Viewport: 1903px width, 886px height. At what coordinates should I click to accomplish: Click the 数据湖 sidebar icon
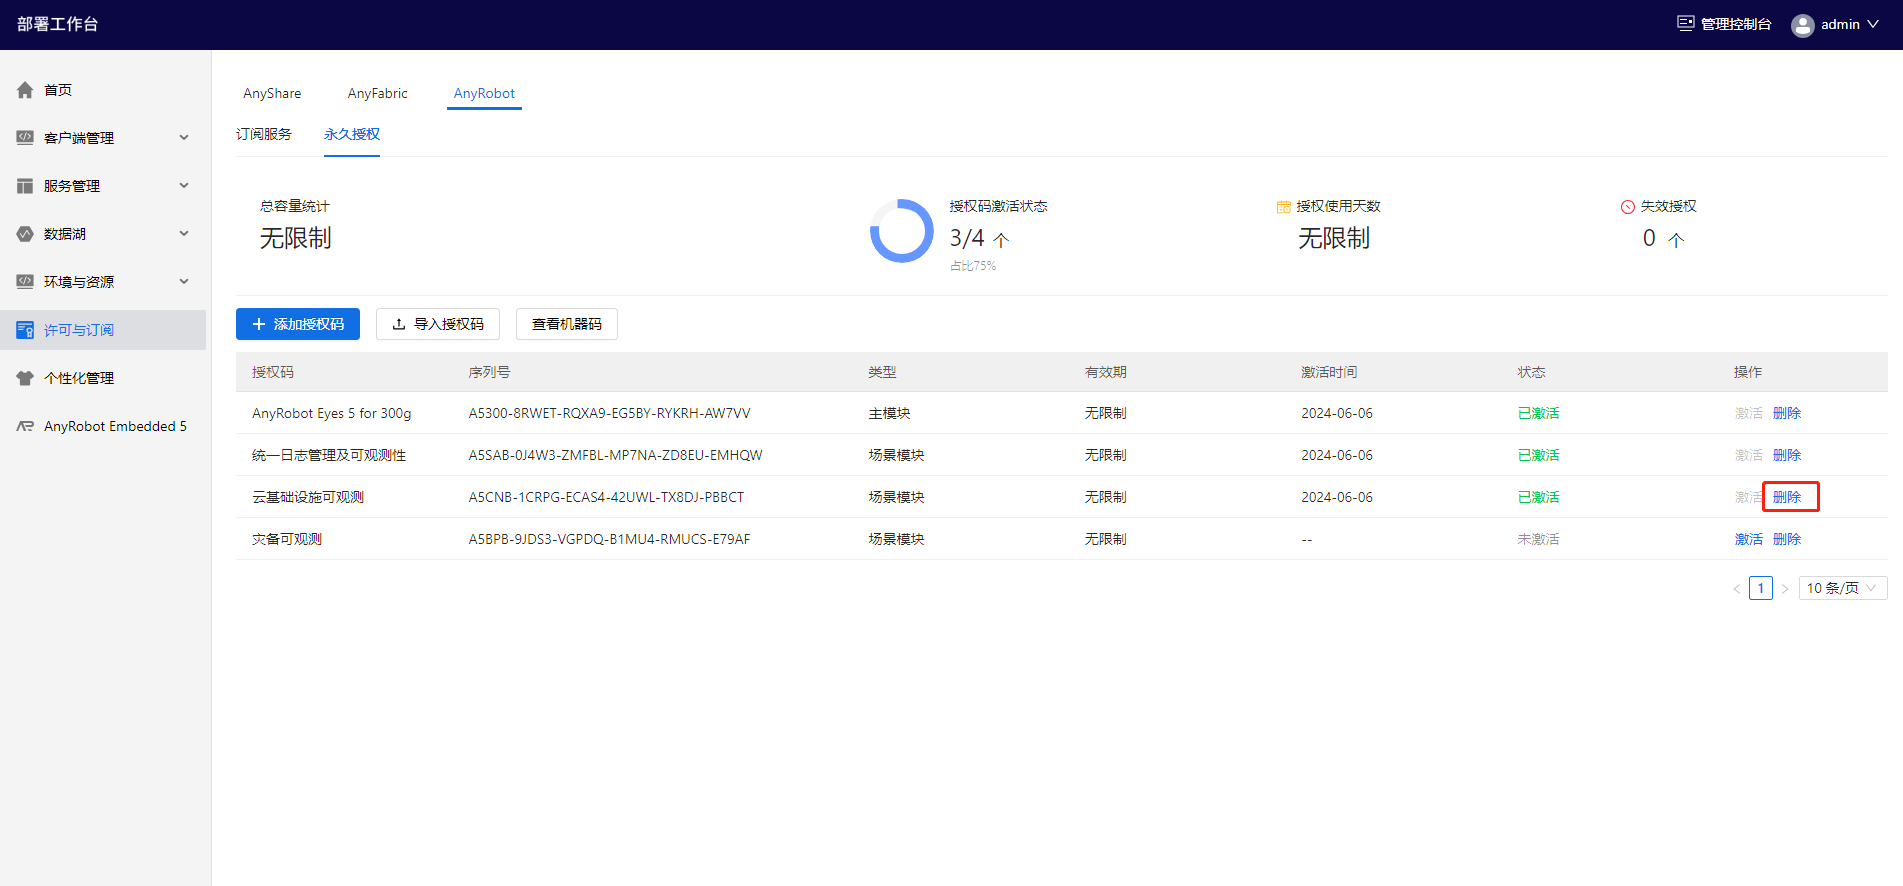click(25, 234)
